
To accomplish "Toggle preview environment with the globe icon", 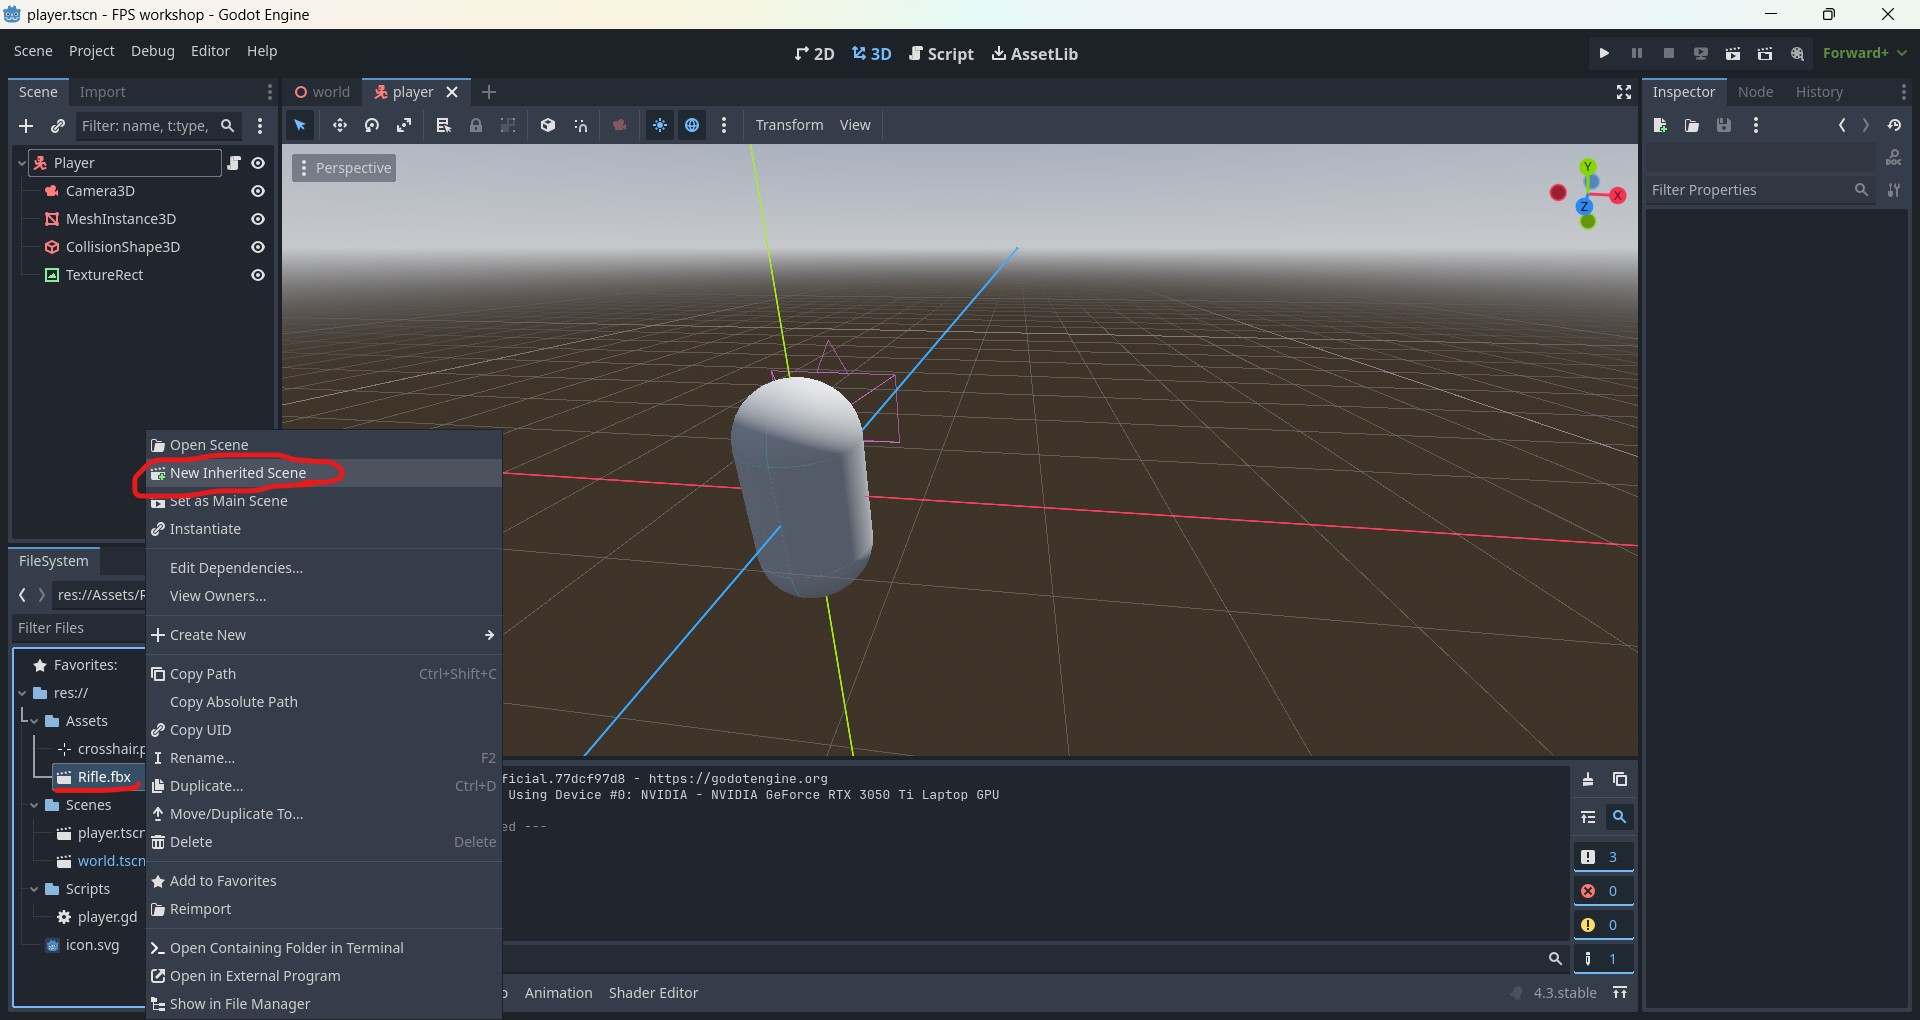I will tap(693, 125).
